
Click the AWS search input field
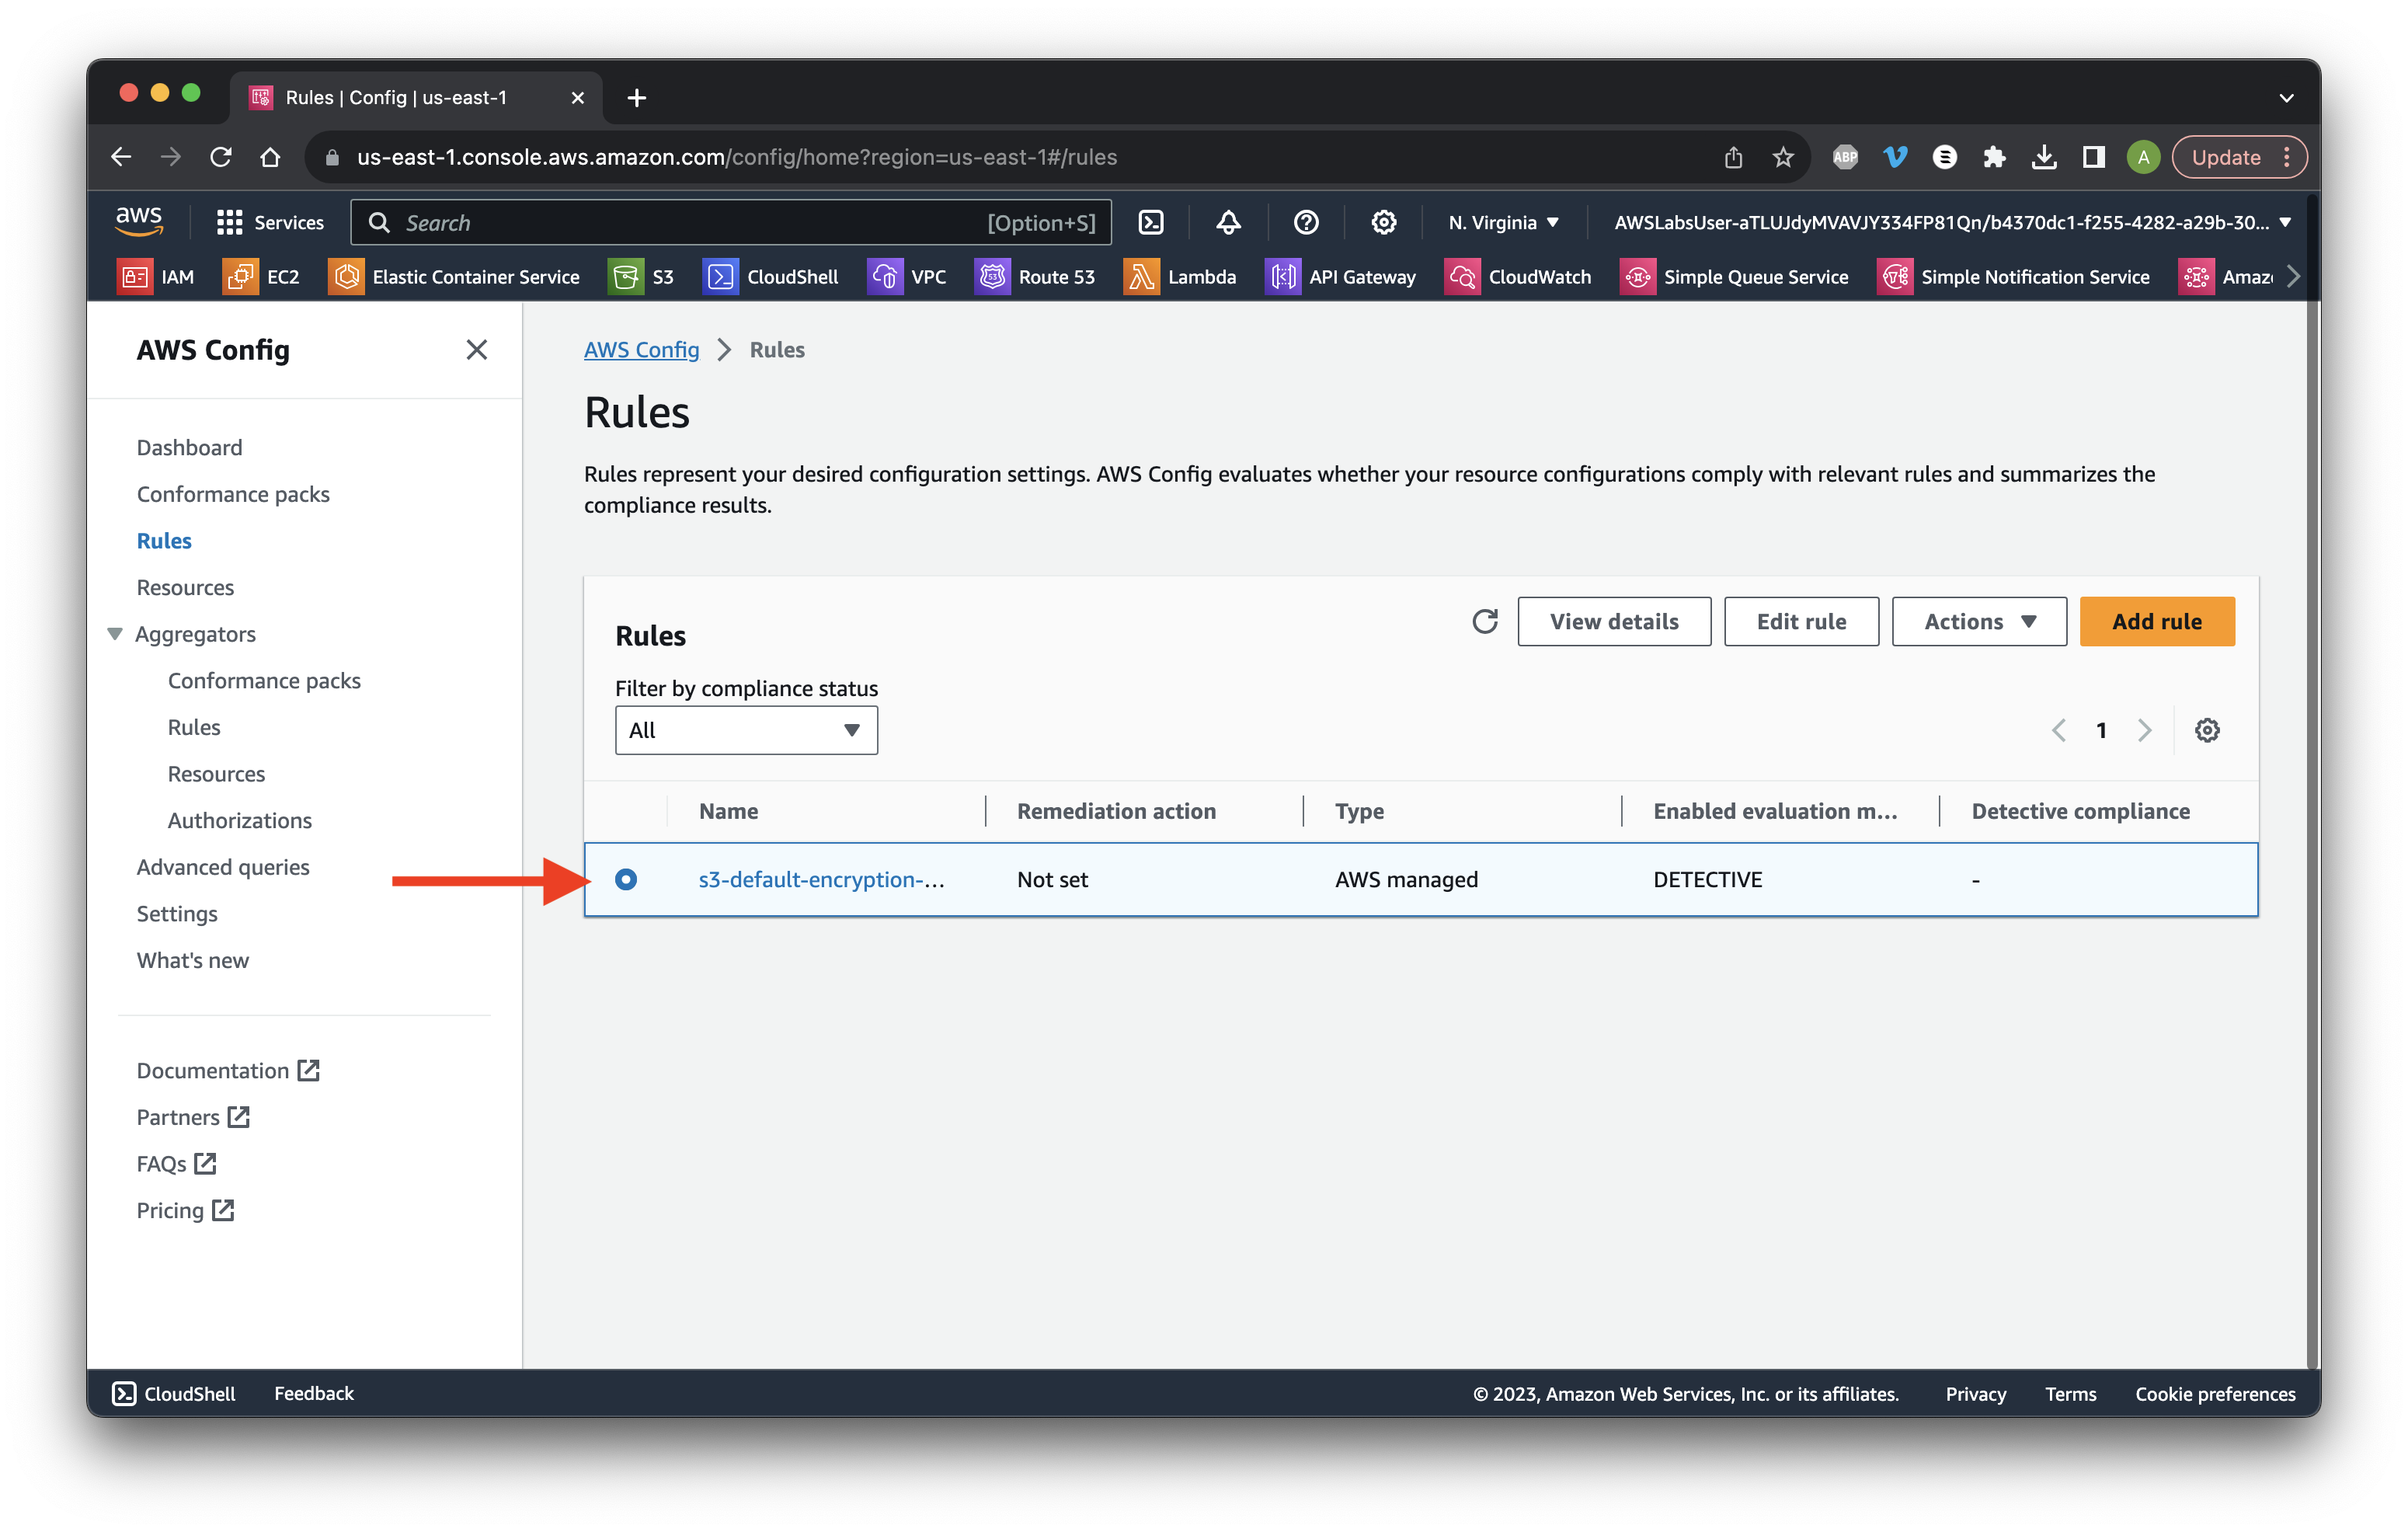(x=731, y=222)
